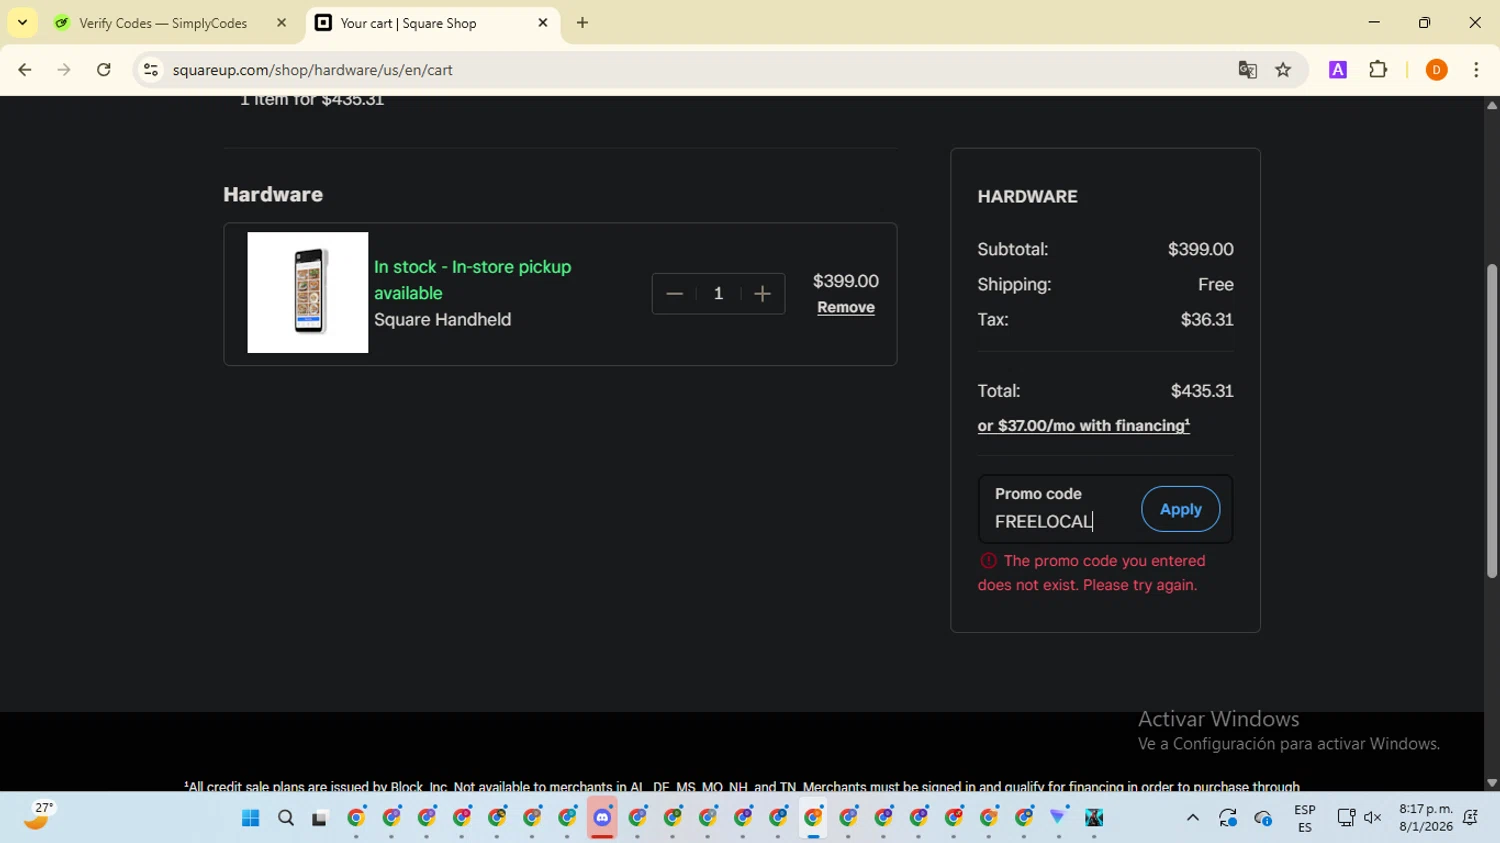Viewport: 1500px width, 843px height.
Task: Open the translate page icon
Action: coord(1247,70)
